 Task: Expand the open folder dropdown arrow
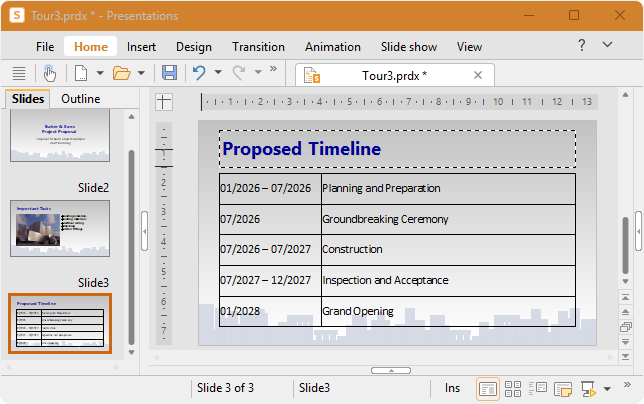coord(141,73)
